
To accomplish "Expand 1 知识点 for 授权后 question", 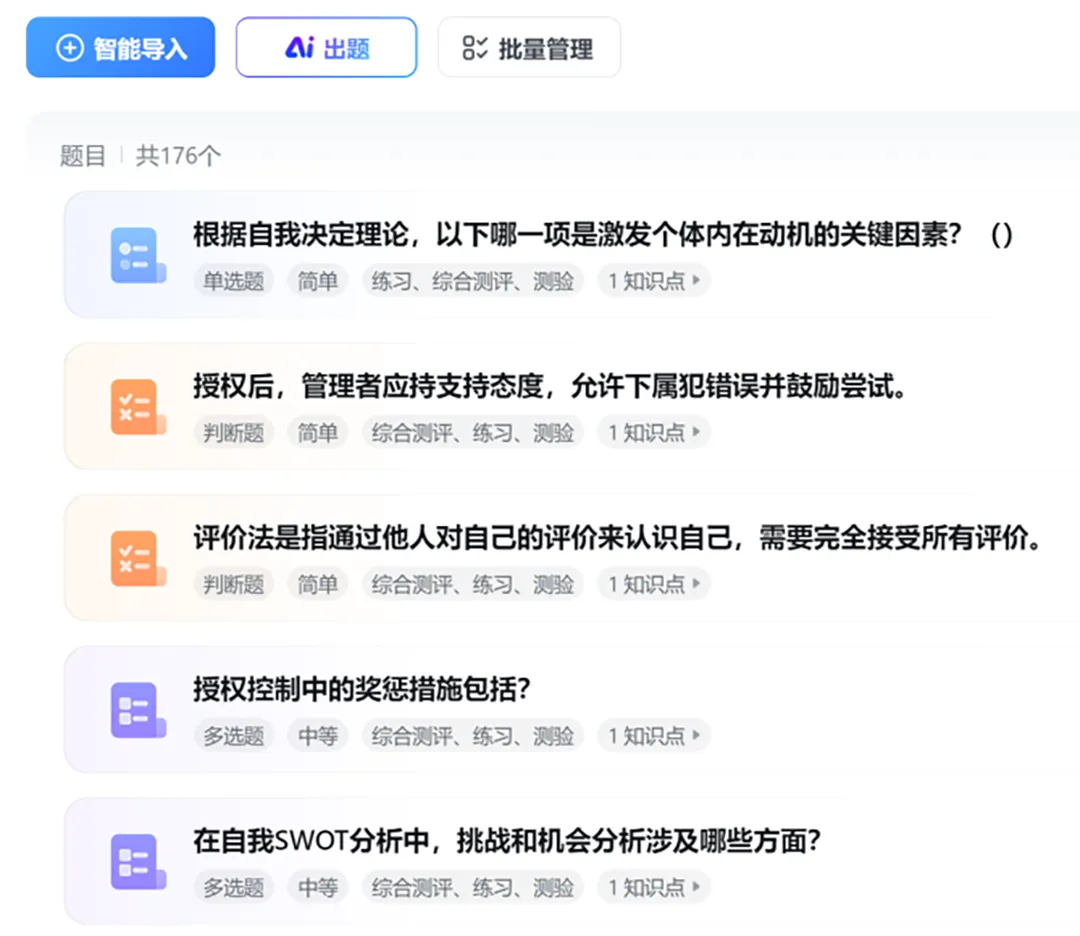I will (x=654, y=433).
